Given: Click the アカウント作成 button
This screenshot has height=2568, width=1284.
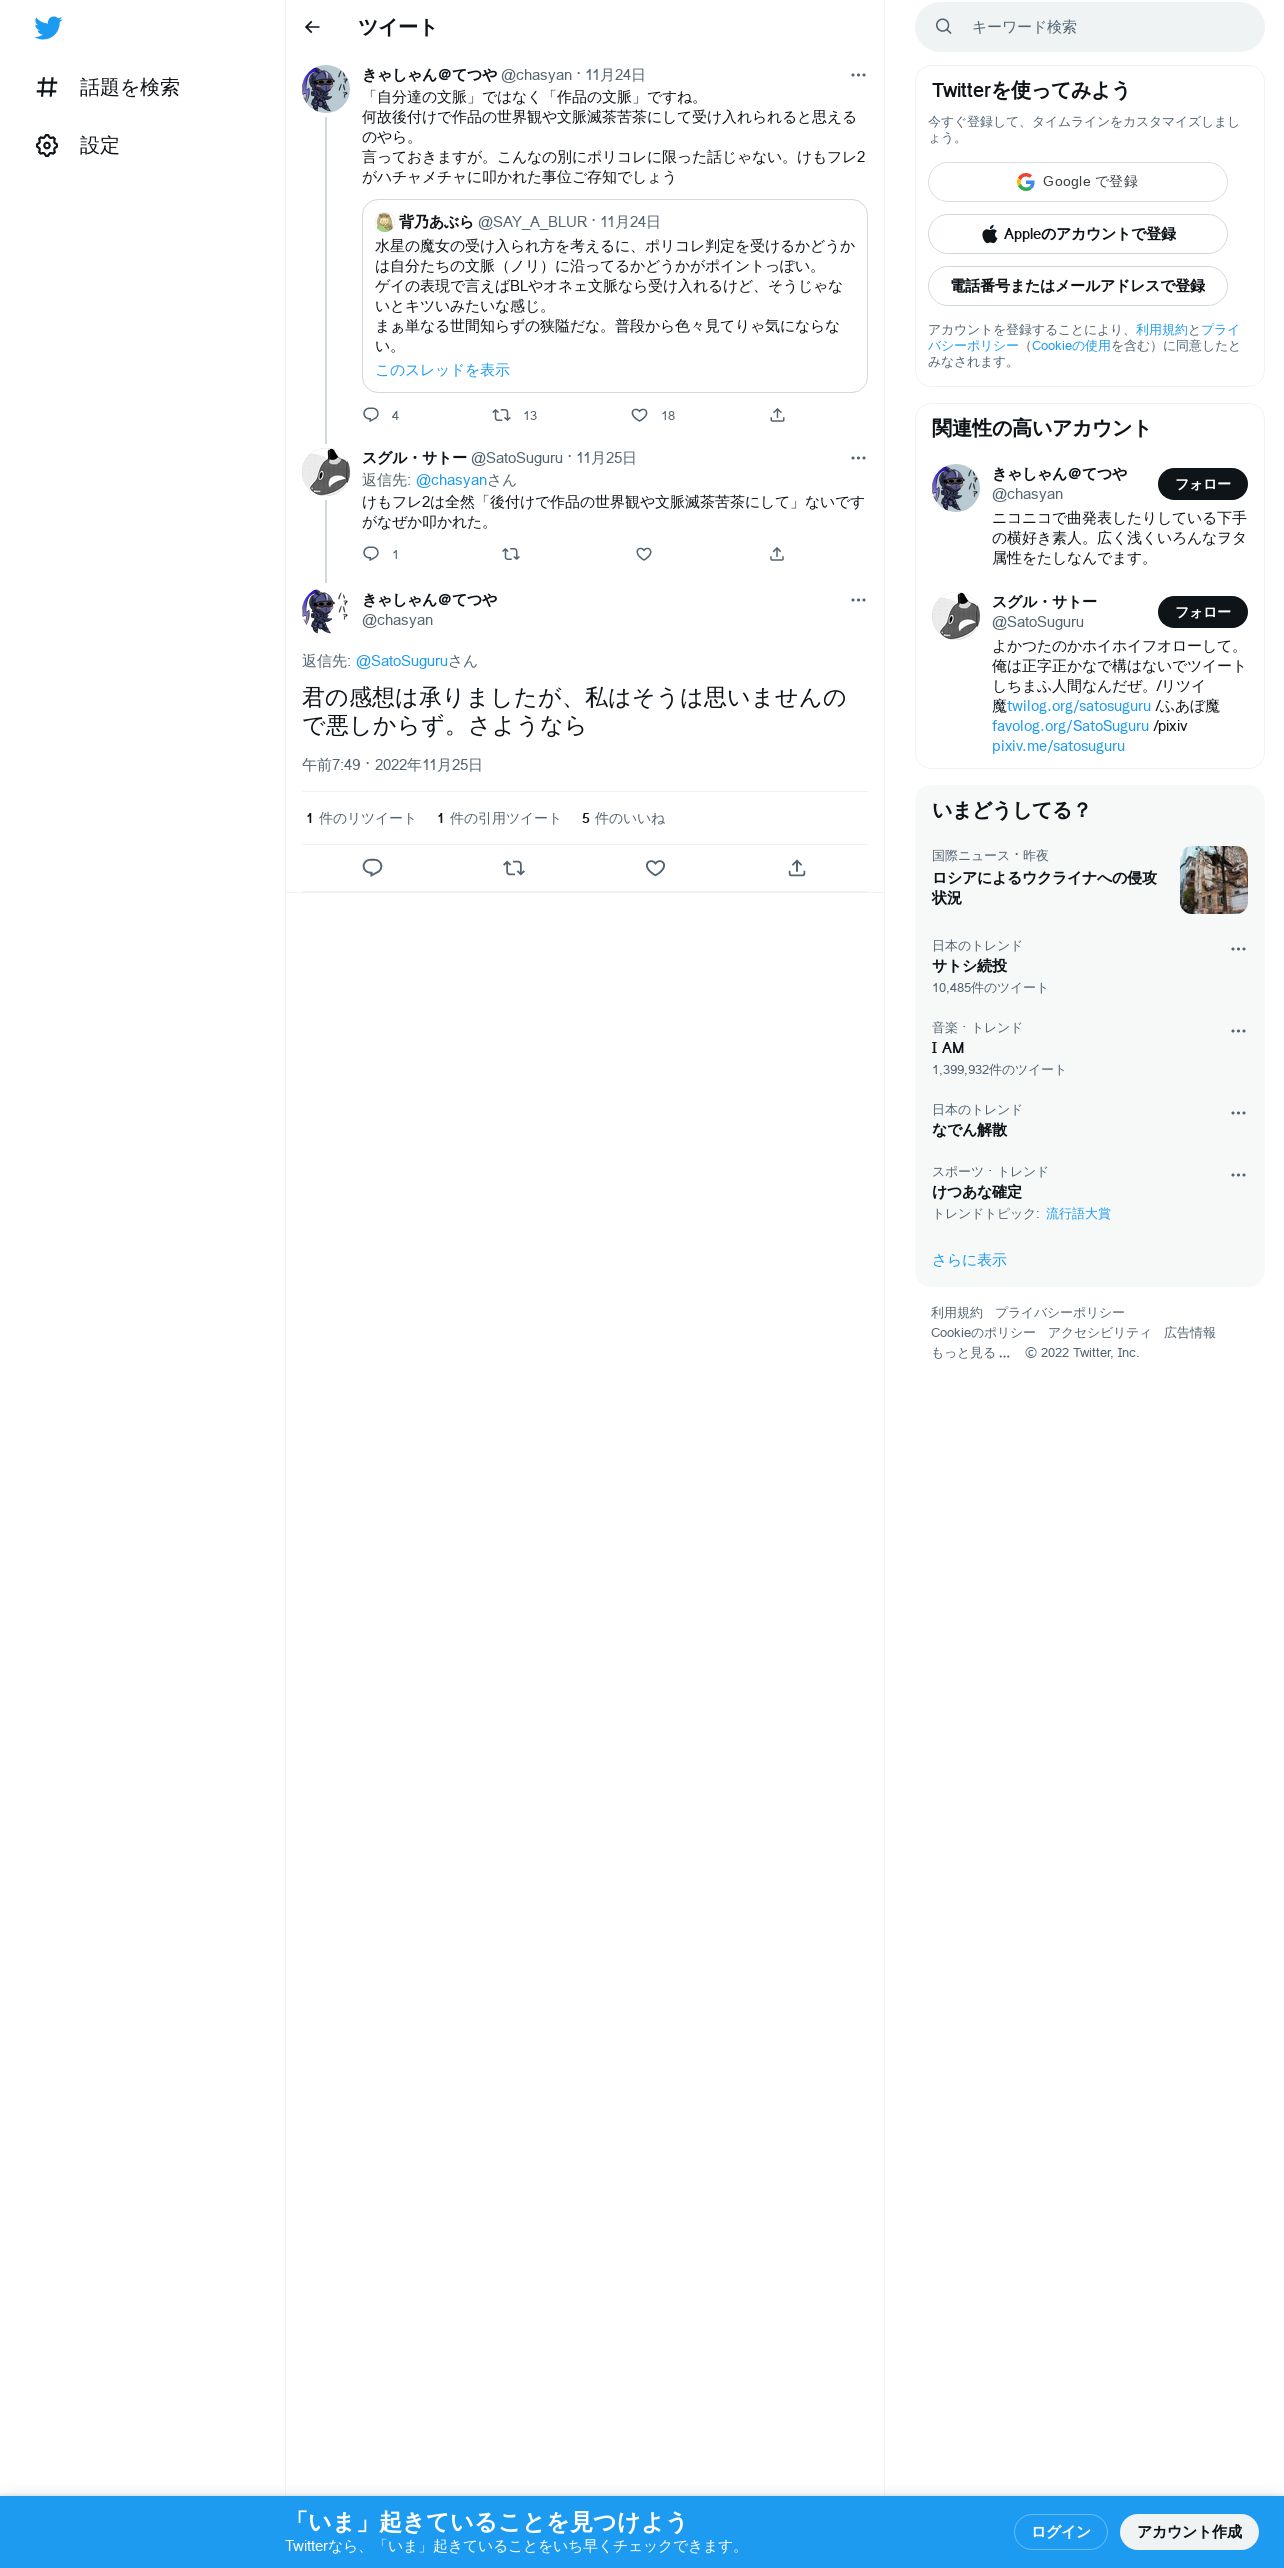Looking at the screenshot, I should click(x=1189, y=2532).
